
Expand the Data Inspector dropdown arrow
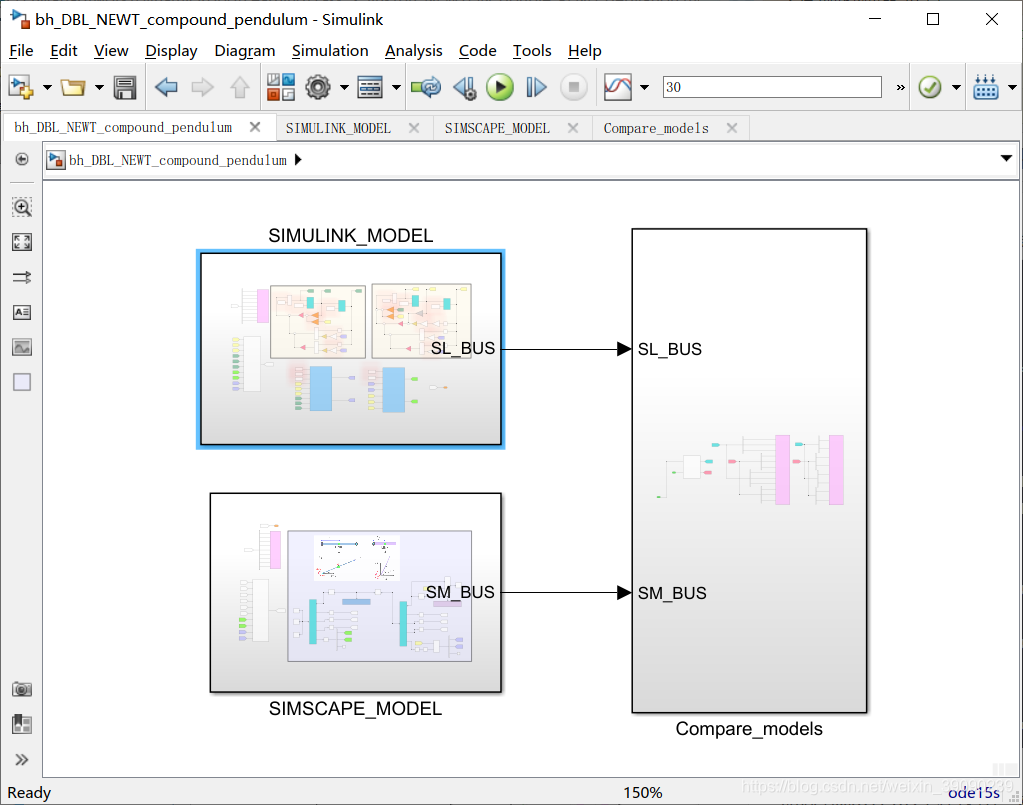coord(645,87)
